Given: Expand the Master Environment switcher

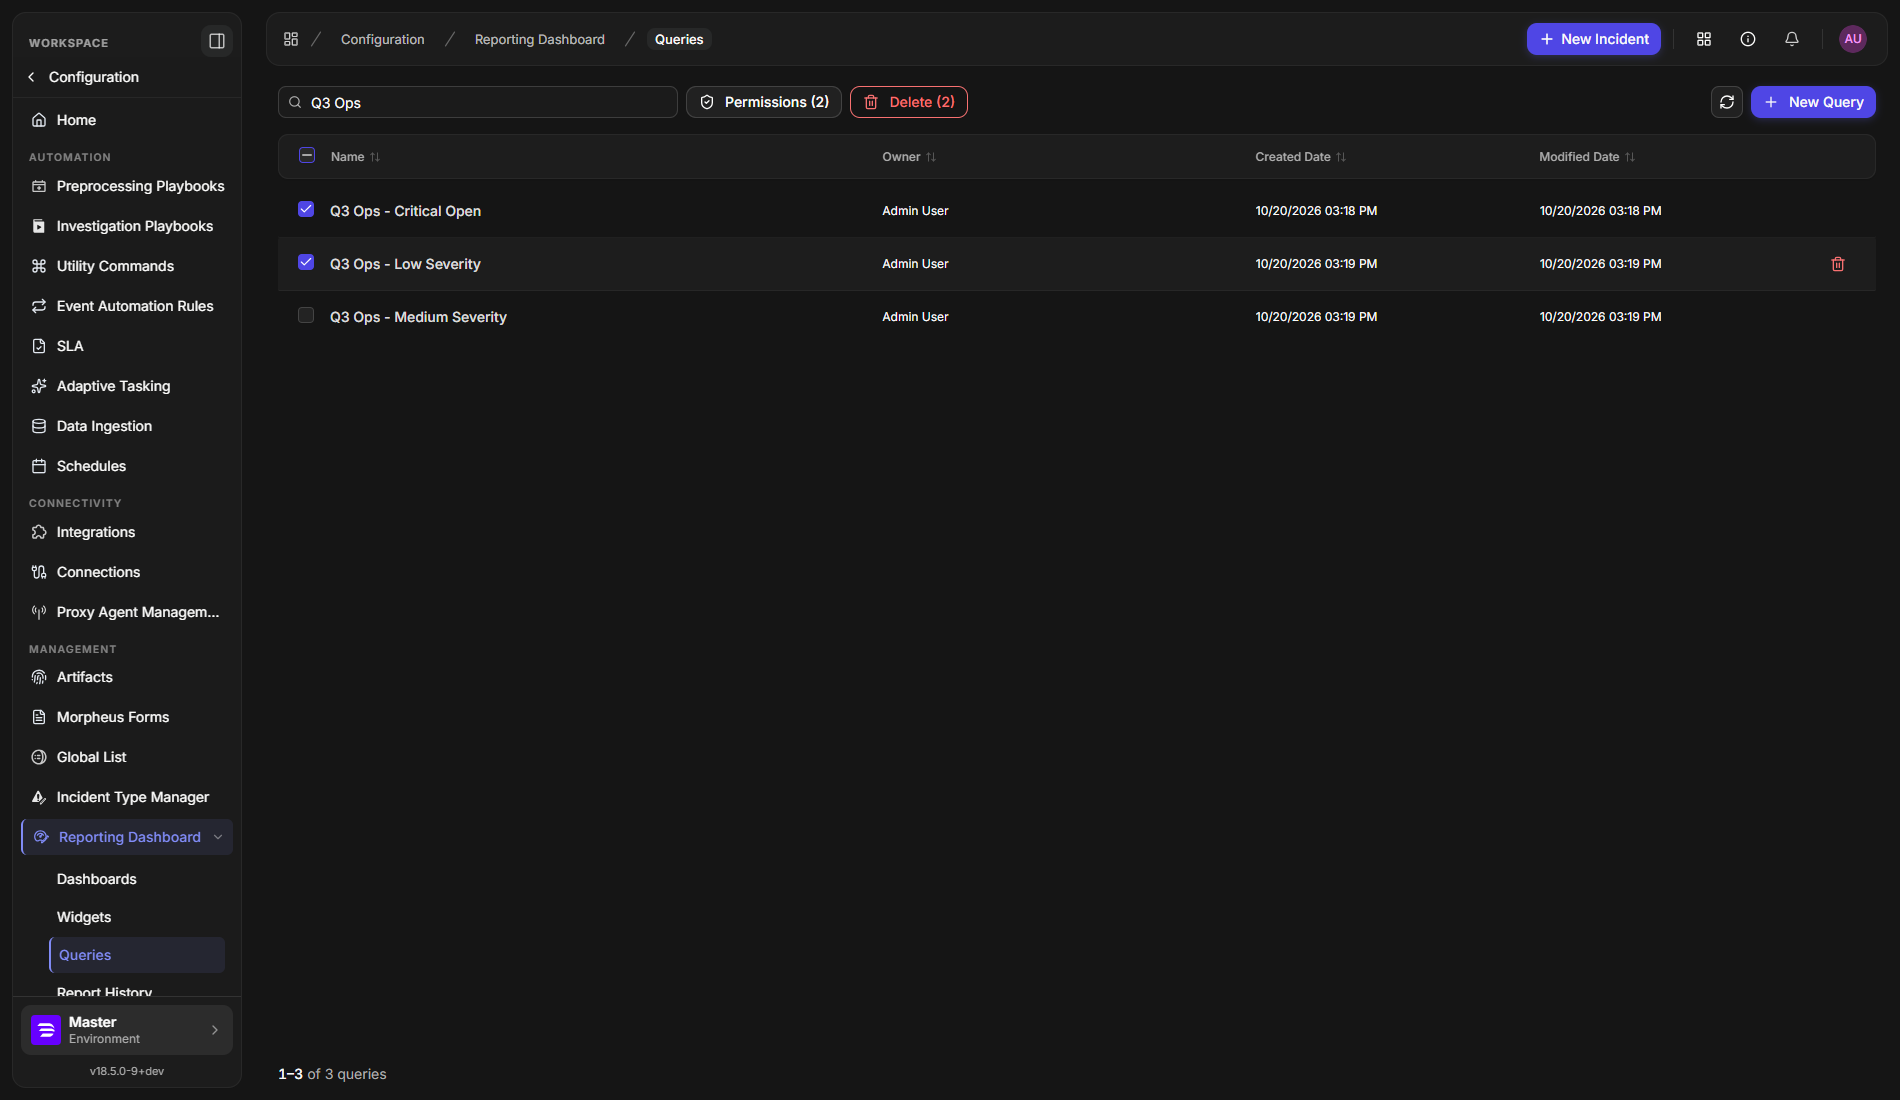Looking at the screenshot, I should [x=127, y=1030].
